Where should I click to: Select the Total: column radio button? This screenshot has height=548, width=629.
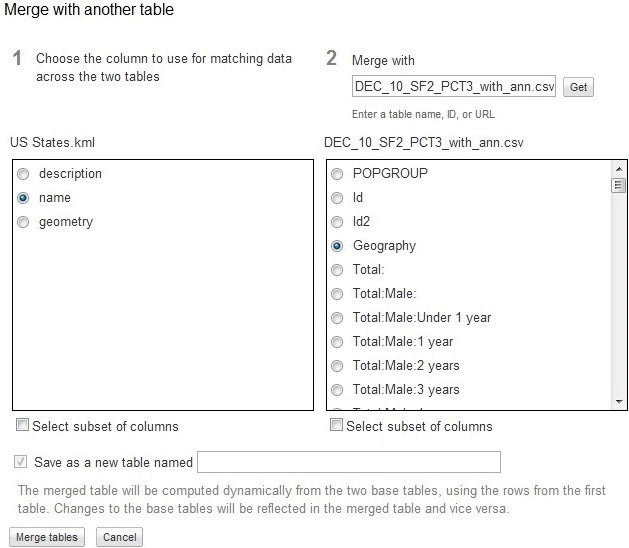click(x=337, y=270)
